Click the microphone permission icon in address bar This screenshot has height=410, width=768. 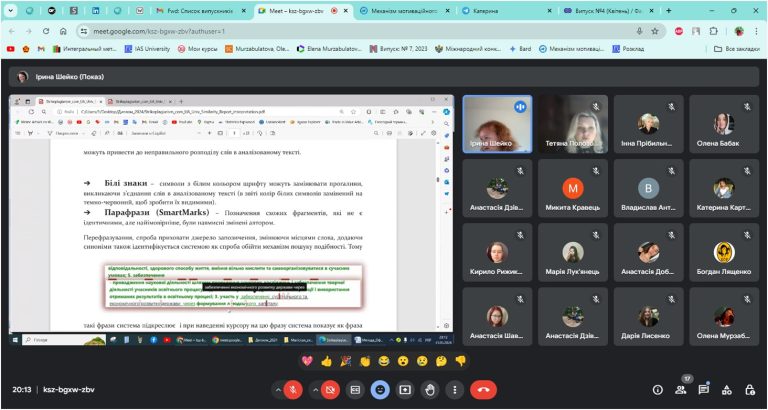[x=640, y=31]
